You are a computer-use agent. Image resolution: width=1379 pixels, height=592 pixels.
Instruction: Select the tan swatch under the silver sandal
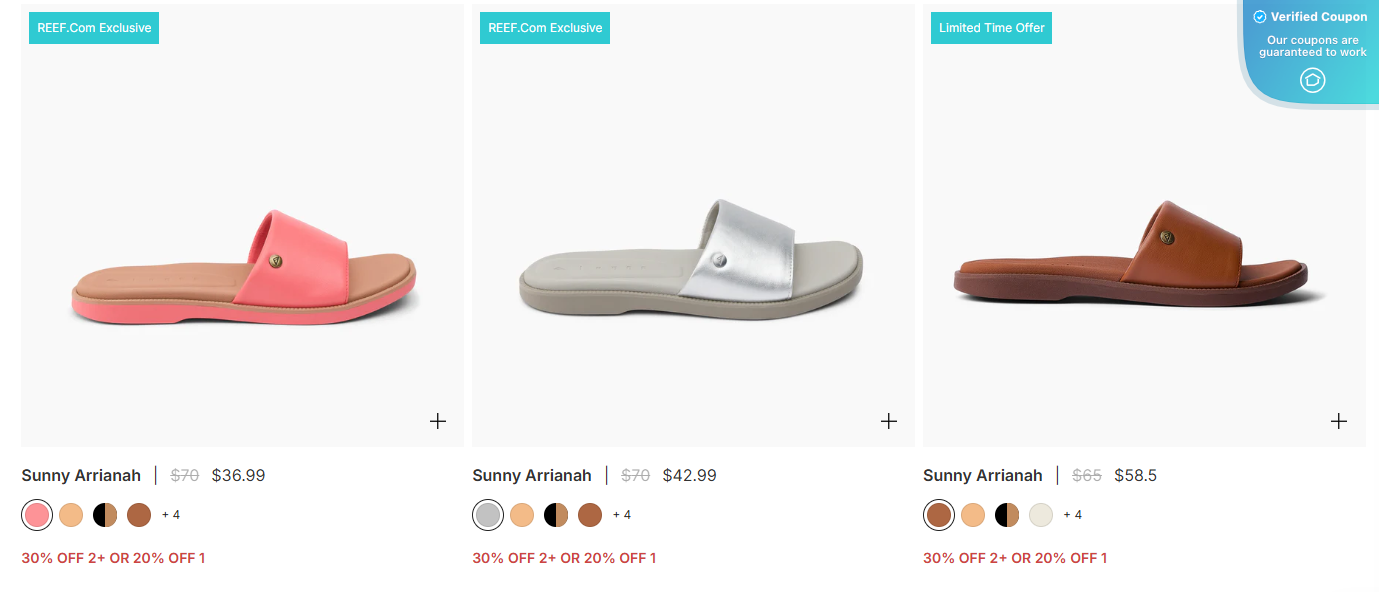(x=522, y=514)
